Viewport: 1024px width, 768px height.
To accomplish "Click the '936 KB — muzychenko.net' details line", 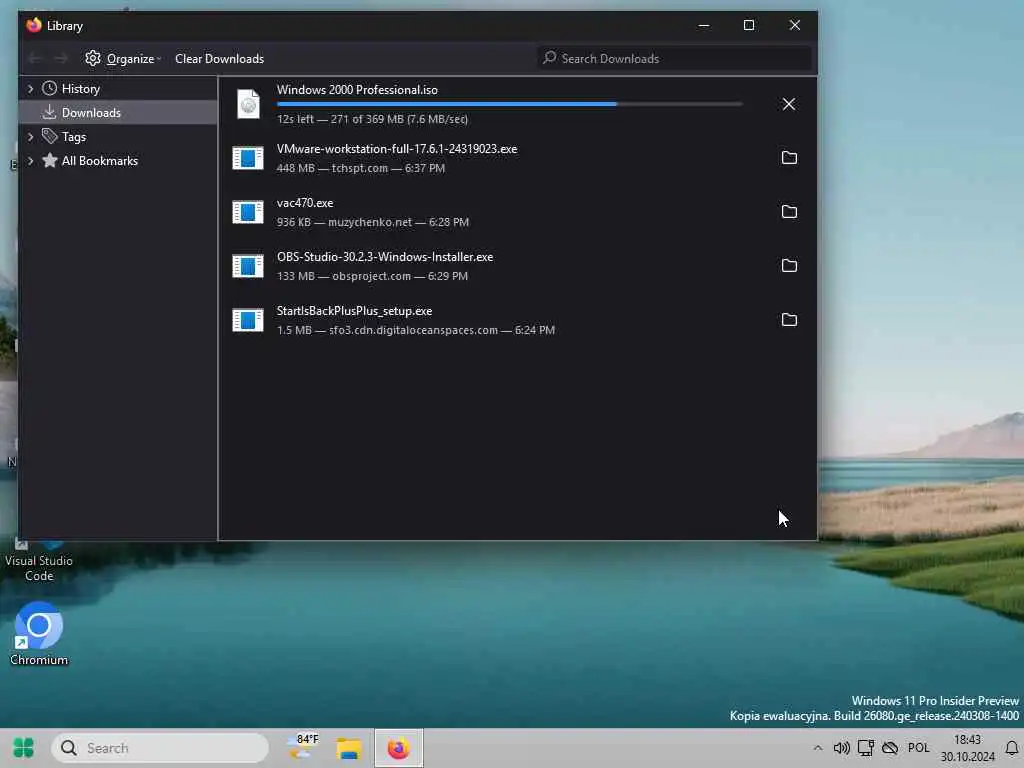I will (x=372, y=223).
